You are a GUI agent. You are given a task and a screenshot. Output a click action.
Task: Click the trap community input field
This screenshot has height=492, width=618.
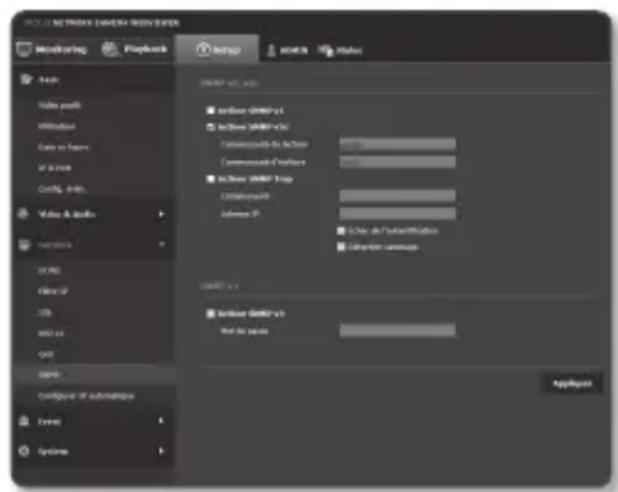coord(397,196)
